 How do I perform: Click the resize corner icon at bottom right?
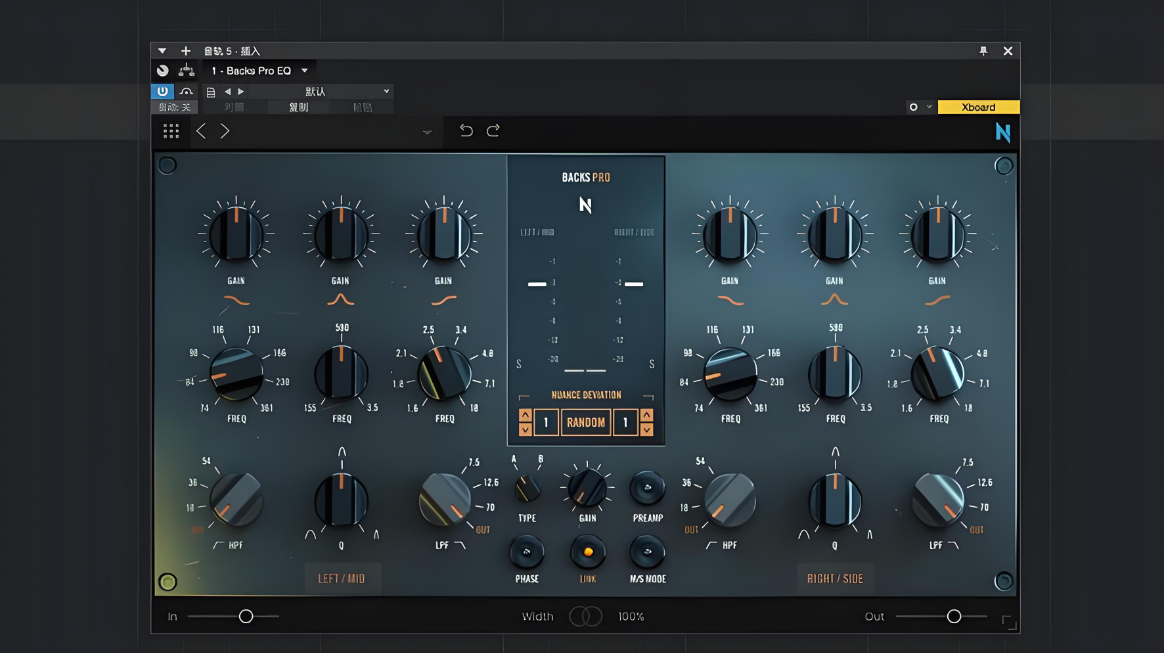pyautogui.click(x=1009, y=622)
